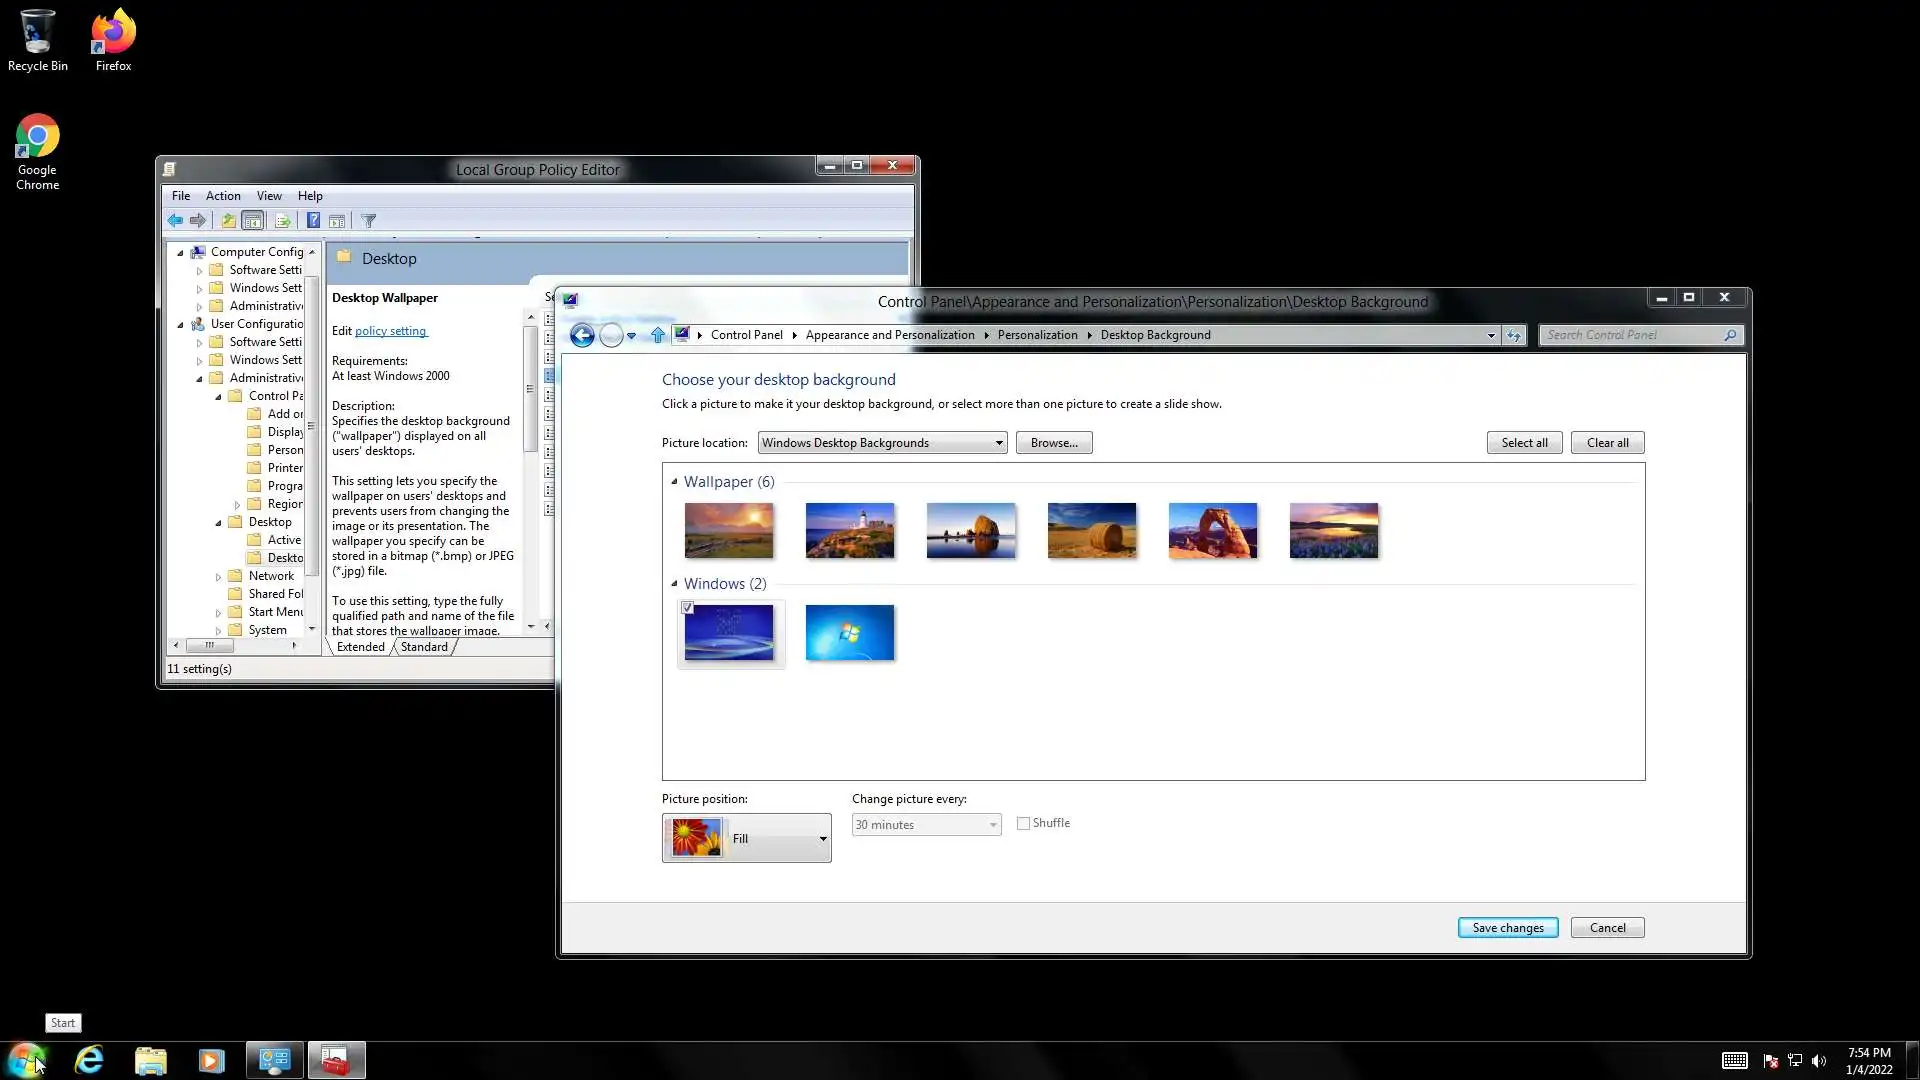Click Export List toolbar icon
This screenshot has width=1920, height=1080.
[x=282, y=221]
